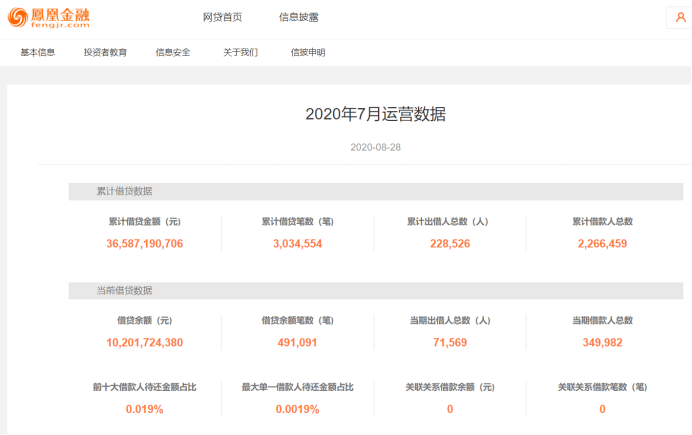Go to 网贷首页 in top navigation
The image size is (692, 435).
[x=222, y=18]
